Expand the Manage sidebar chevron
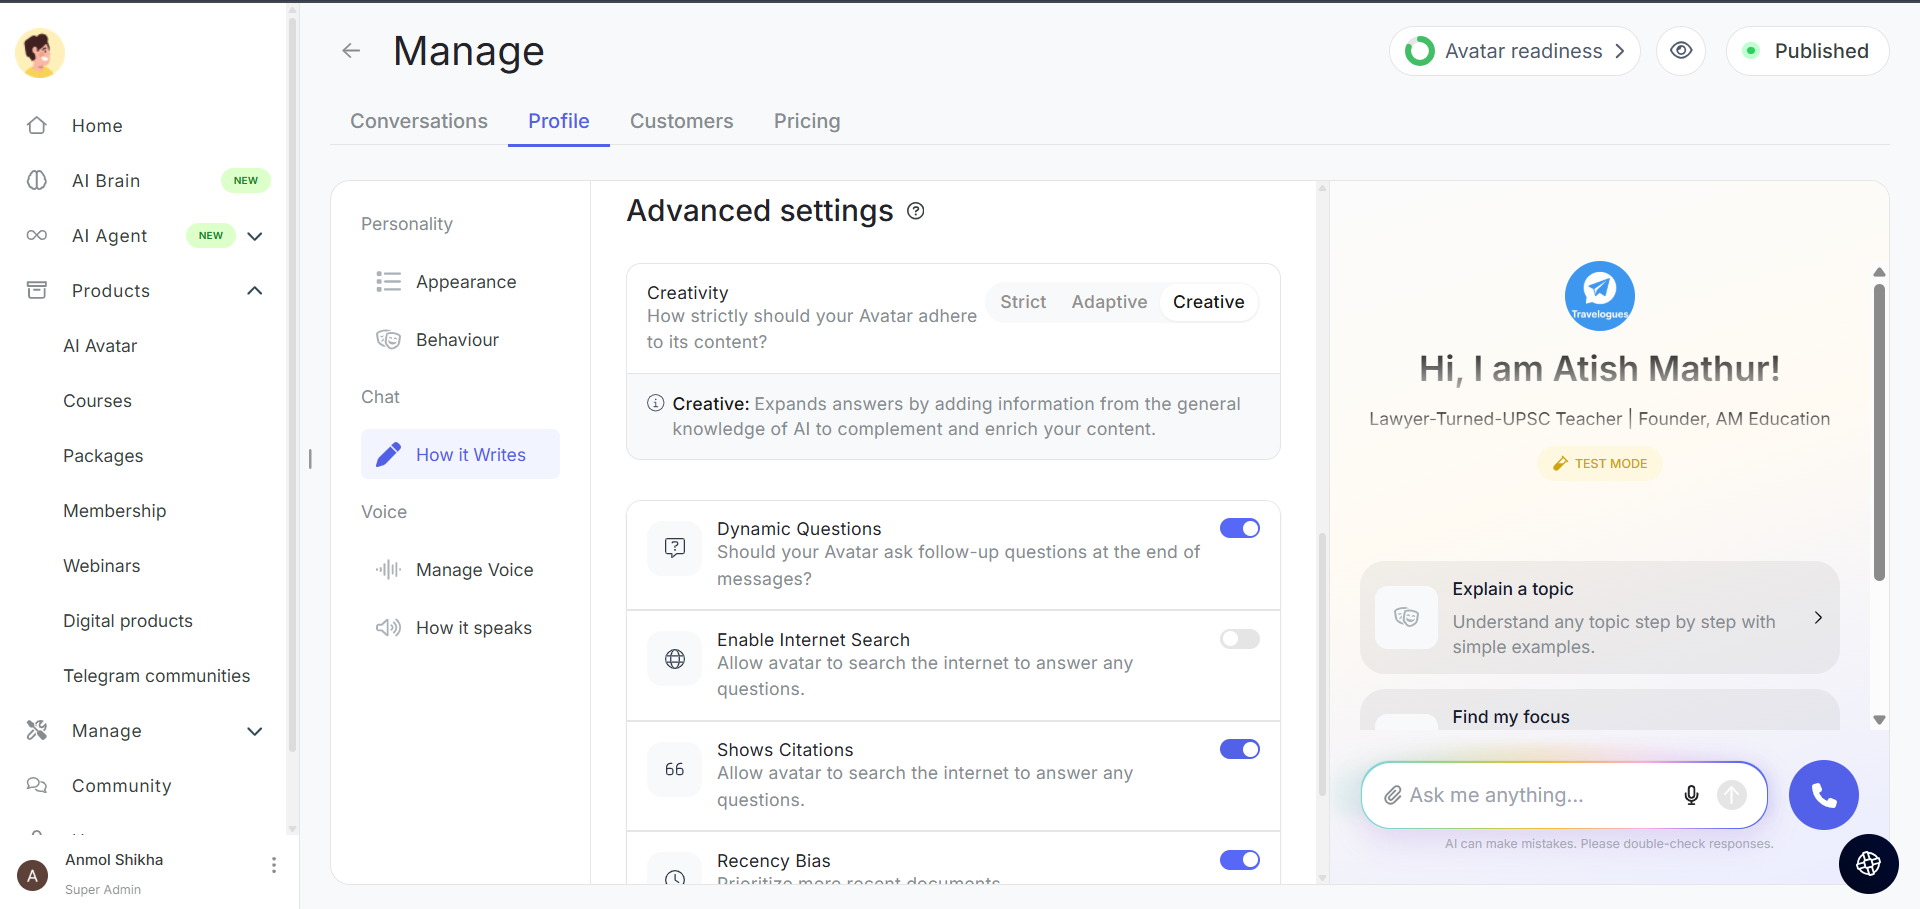Viewport: 1920px width, 909px height. [255, 731]
